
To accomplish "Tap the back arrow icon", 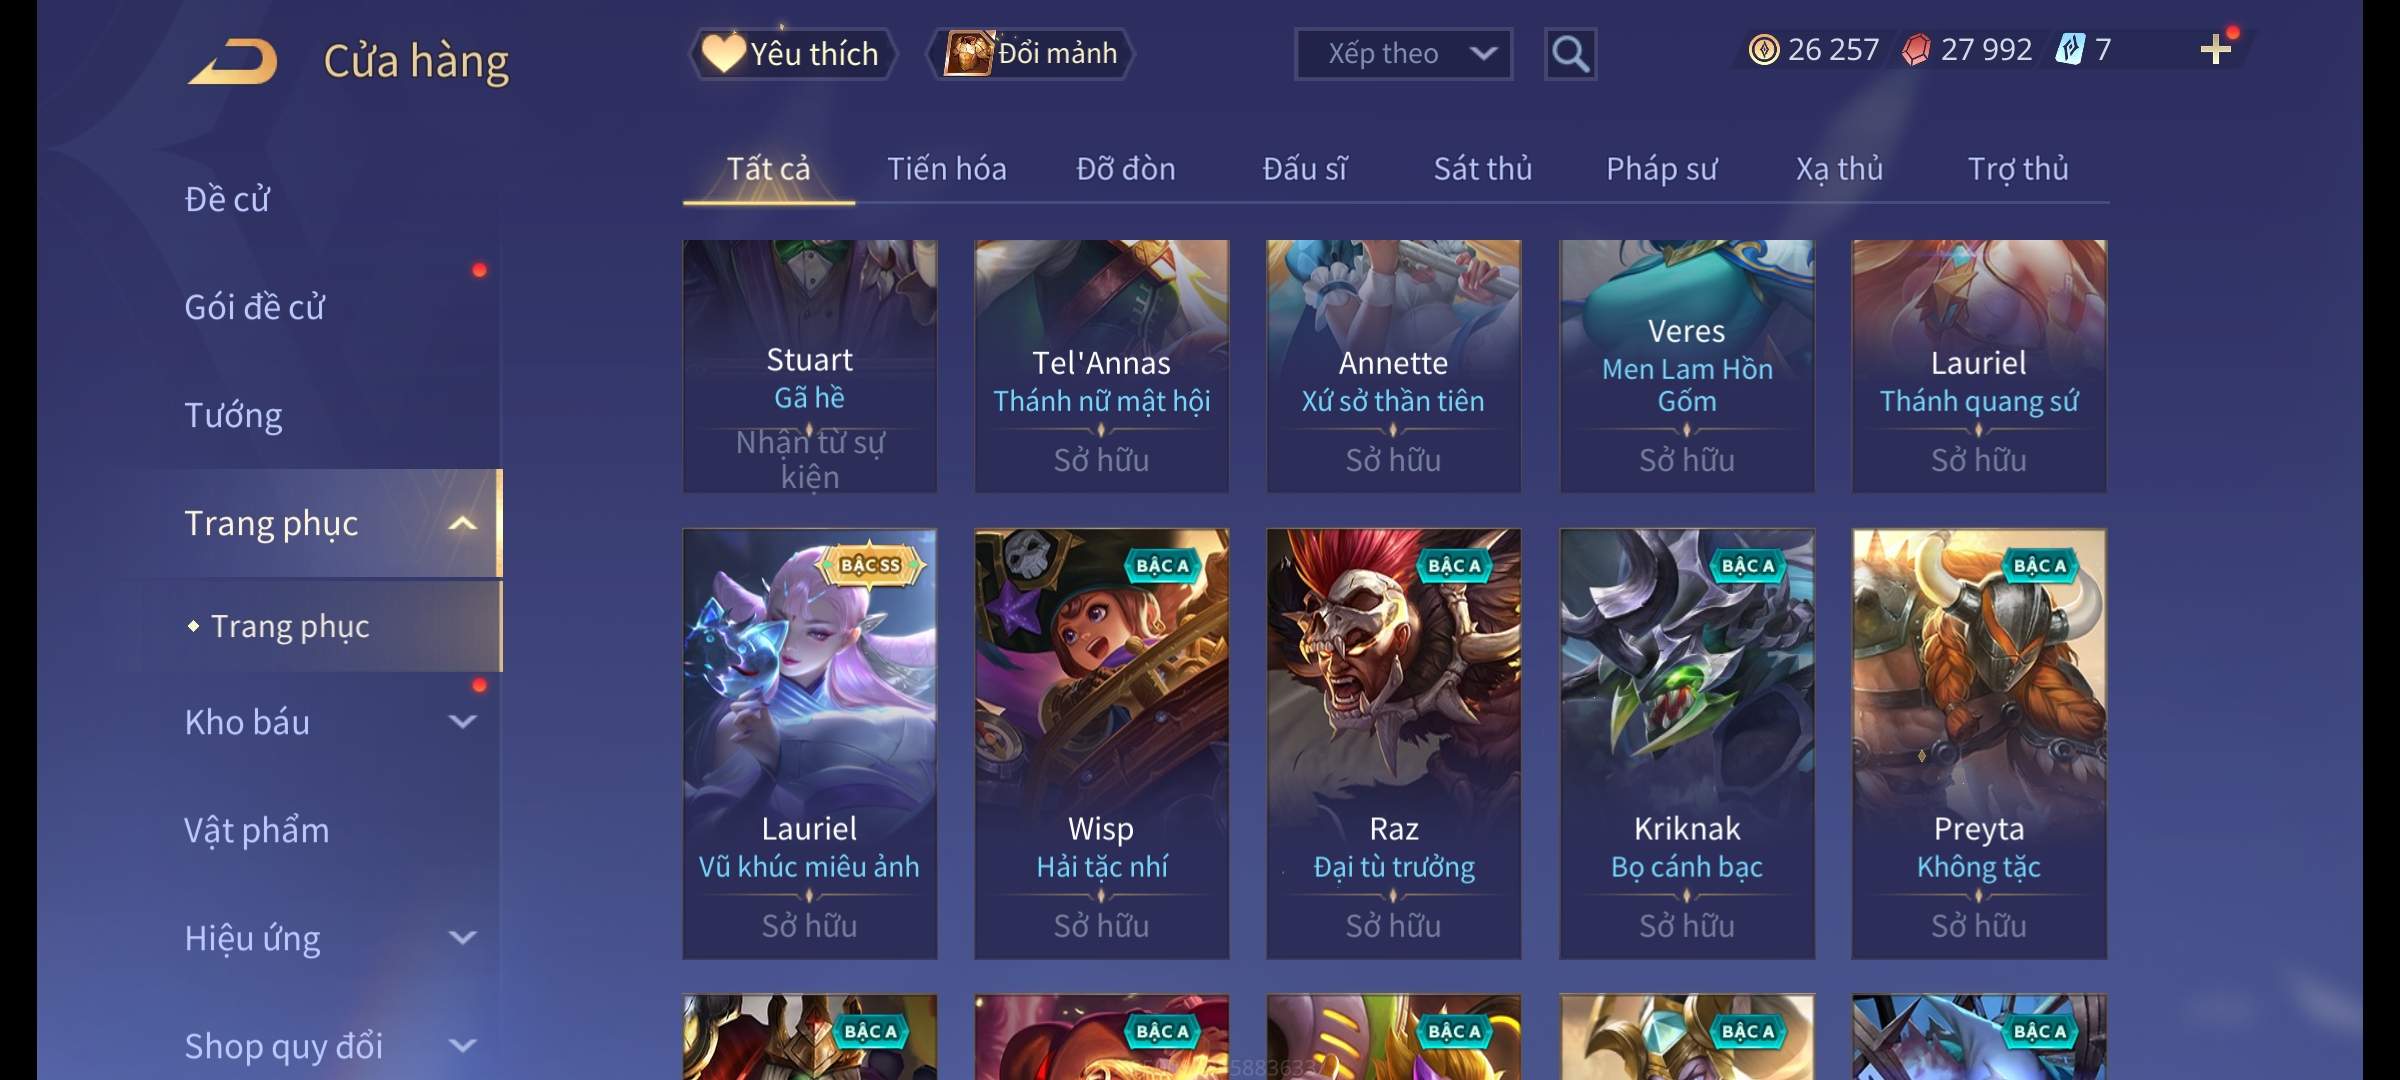I will pos(232,61).
